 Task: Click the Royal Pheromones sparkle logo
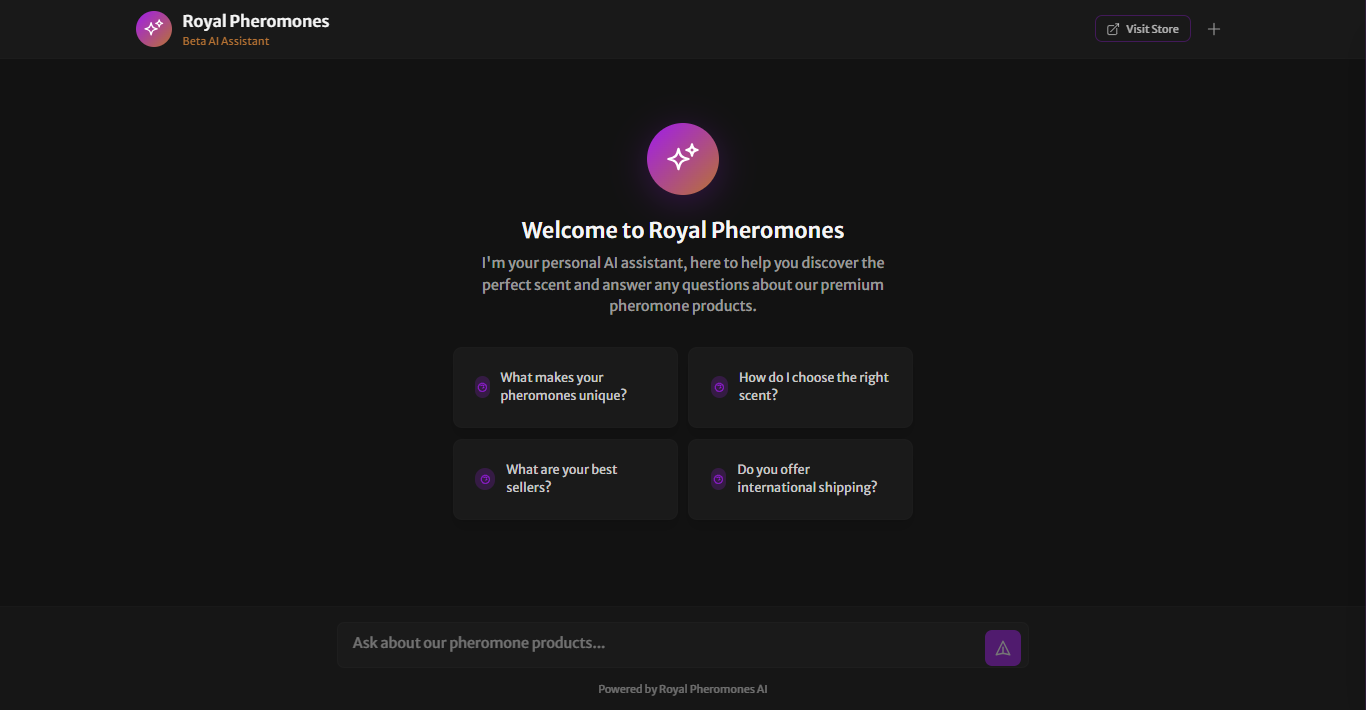(x=153, y=28)
